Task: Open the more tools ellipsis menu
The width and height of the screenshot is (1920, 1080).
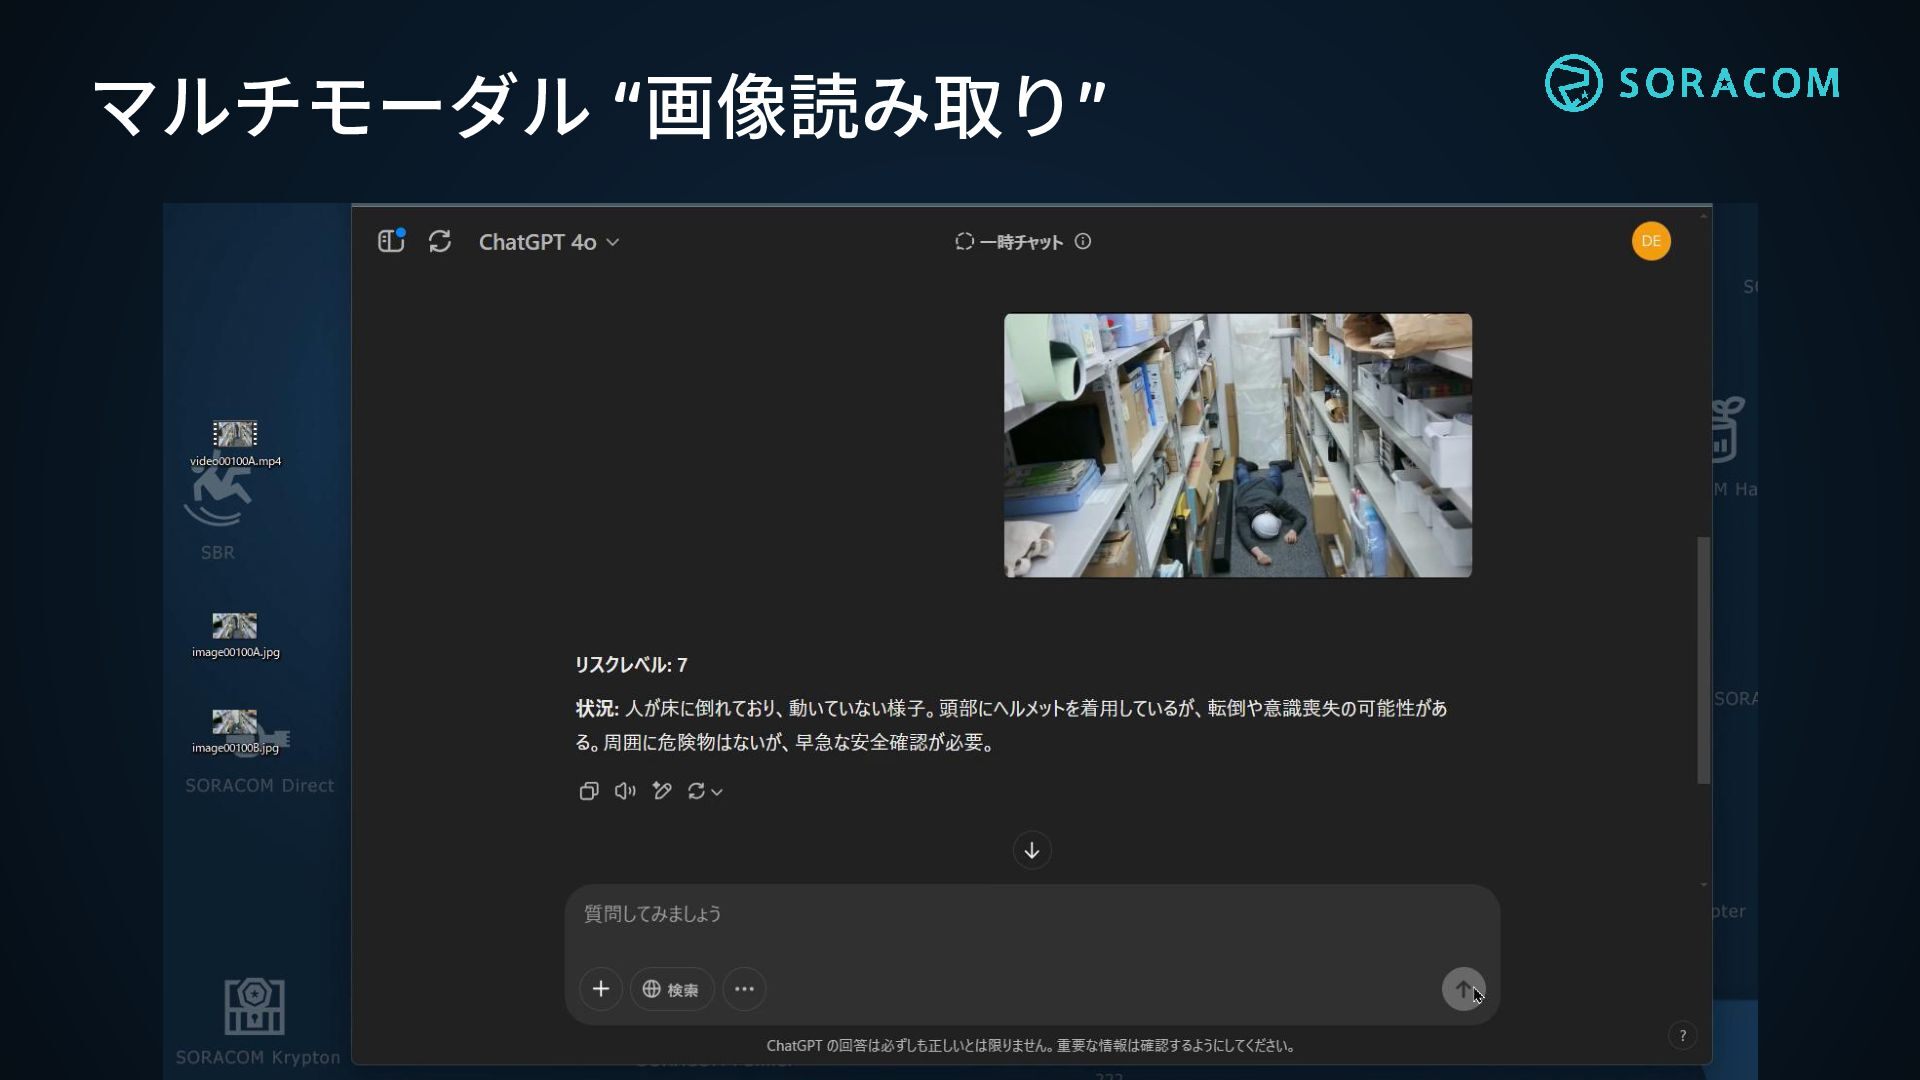Action: (744, 989)
